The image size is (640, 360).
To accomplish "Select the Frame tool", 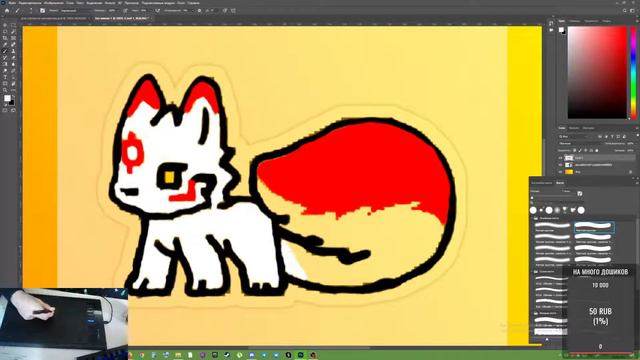I will pos(13,38).
